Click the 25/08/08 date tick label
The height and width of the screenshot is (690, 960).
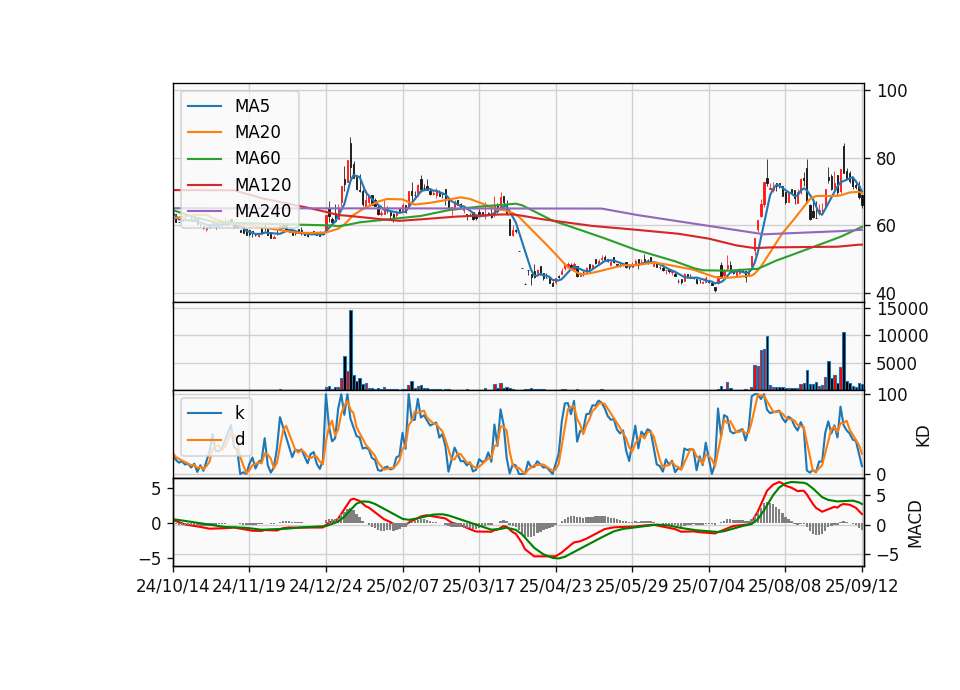[785, 586]
